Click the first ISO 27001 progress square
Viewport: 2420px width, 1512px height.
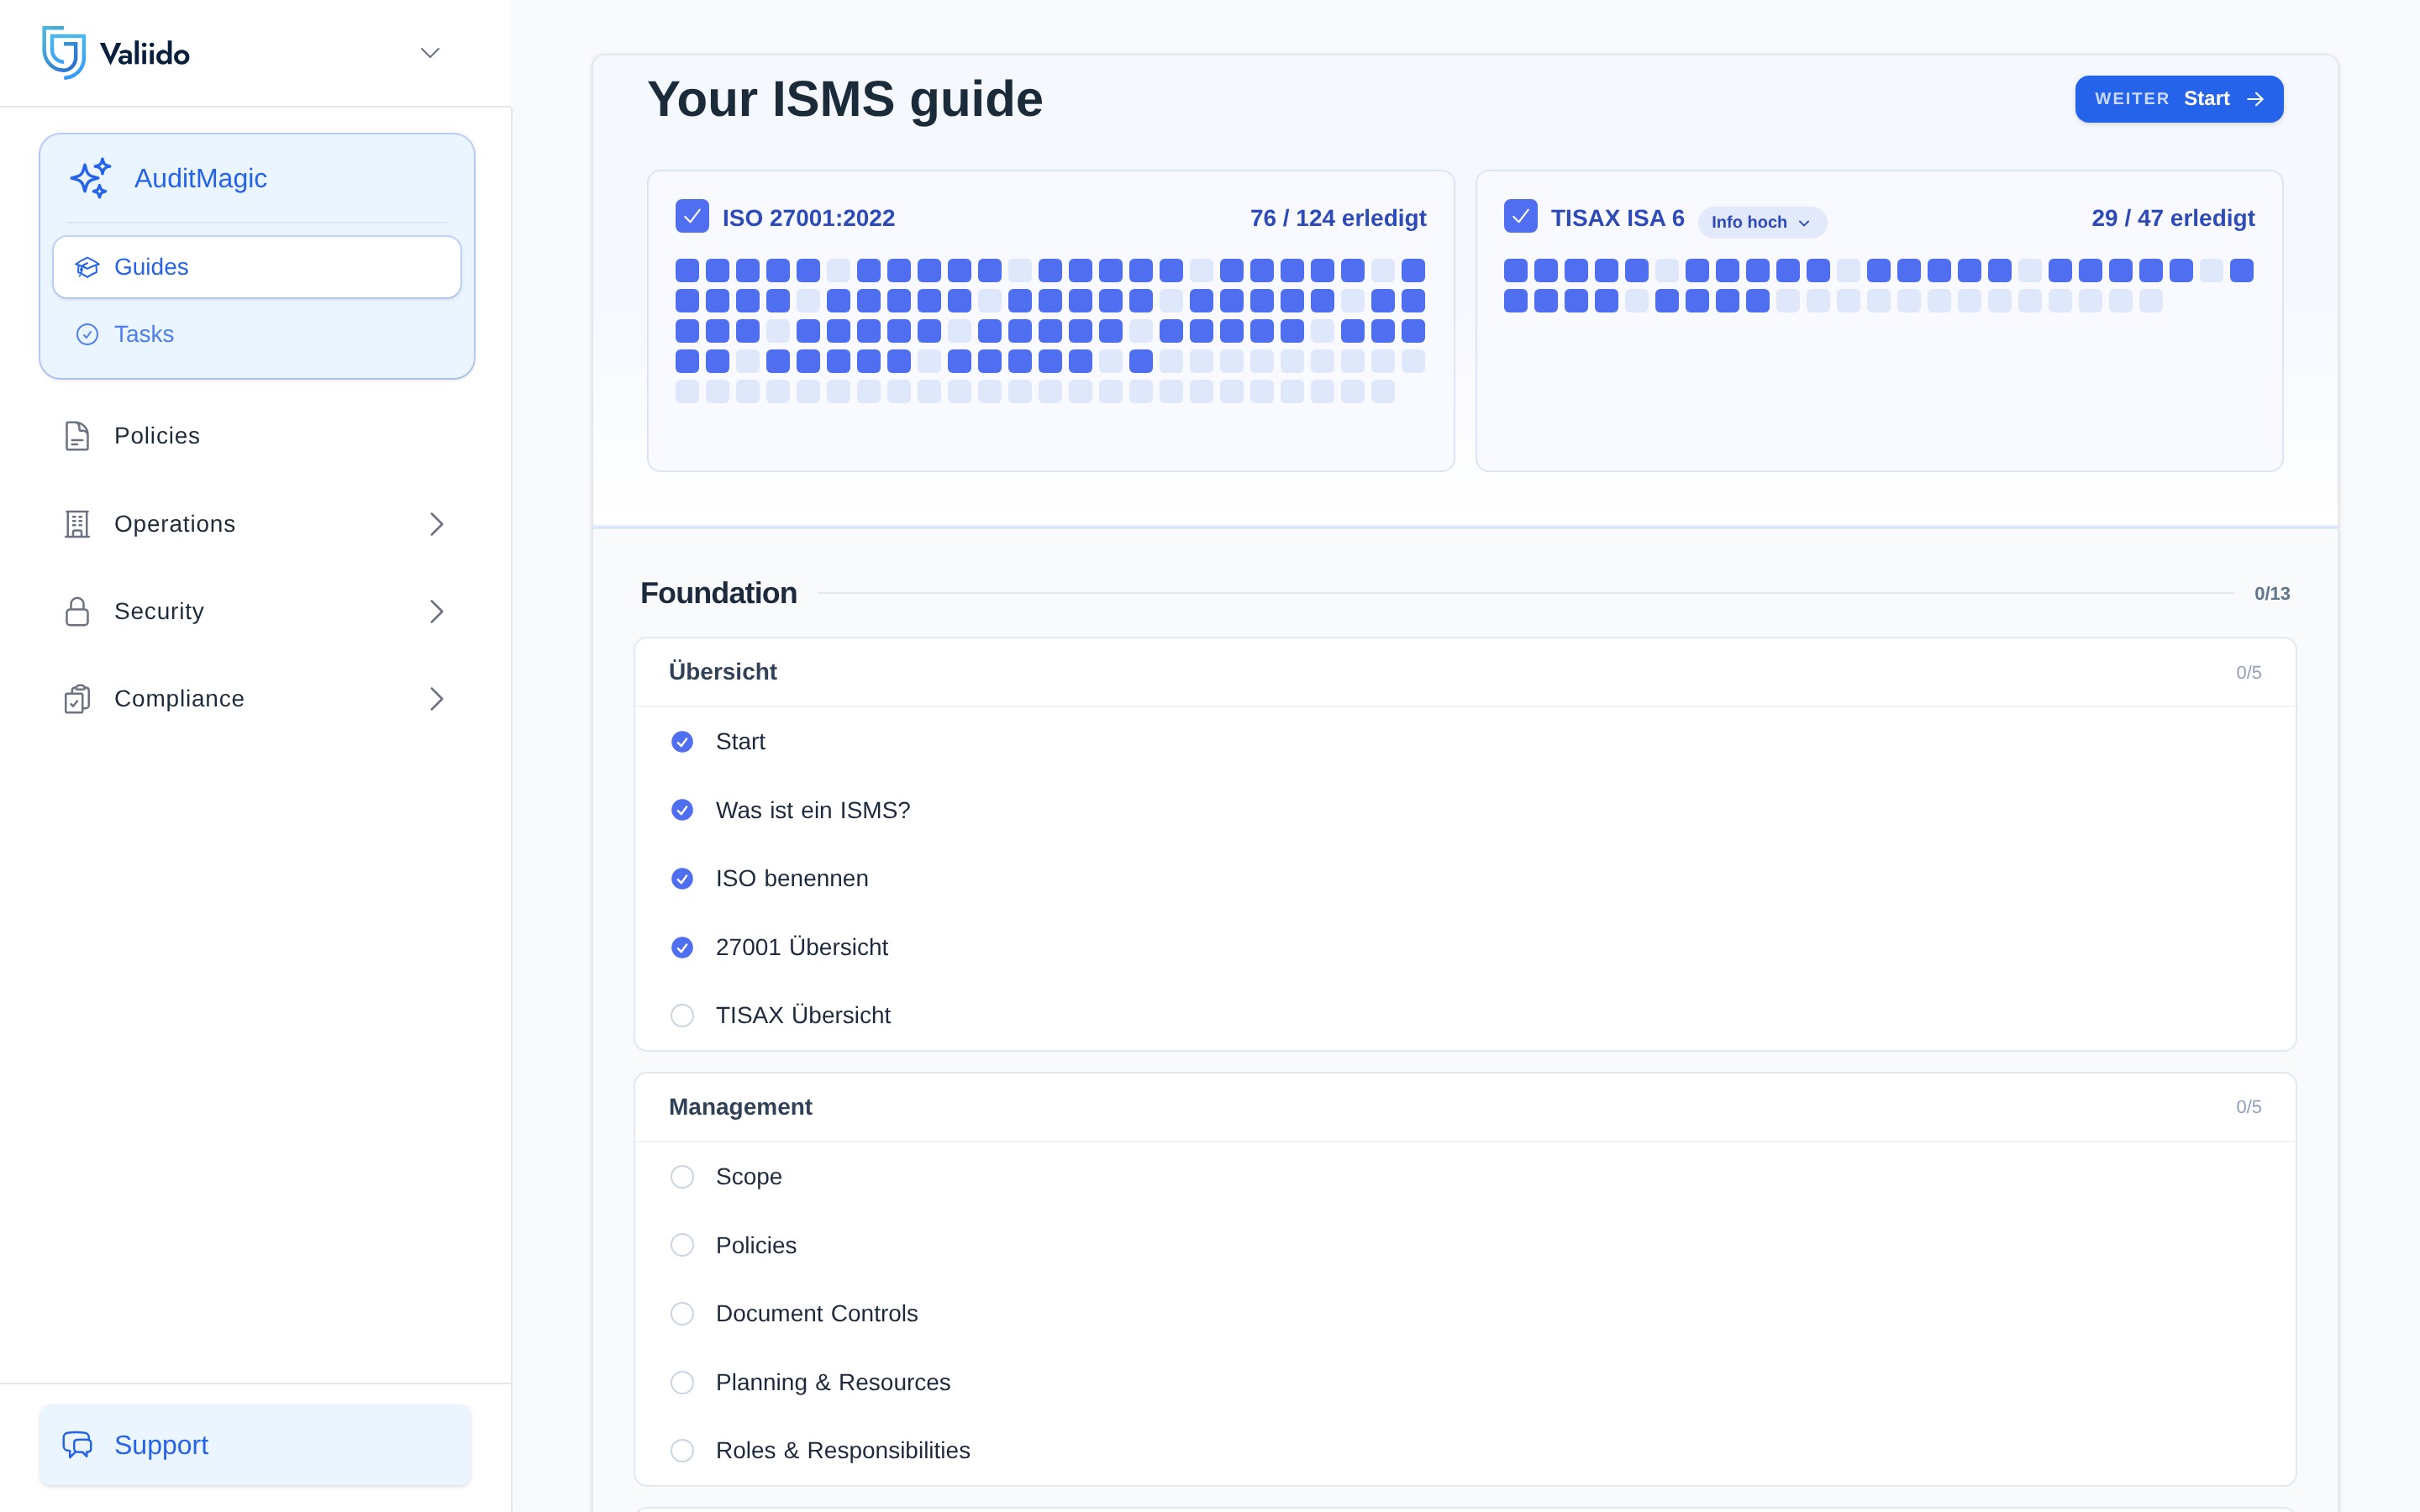[x=687, y=270]
